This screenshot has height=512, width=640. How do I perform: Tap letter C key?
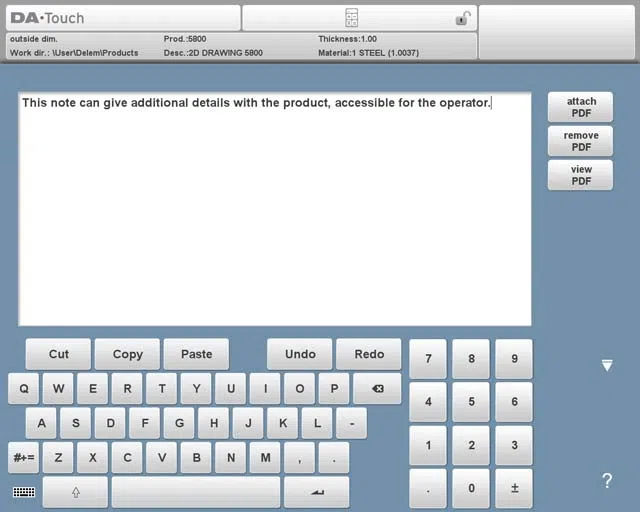coord(127,457)
